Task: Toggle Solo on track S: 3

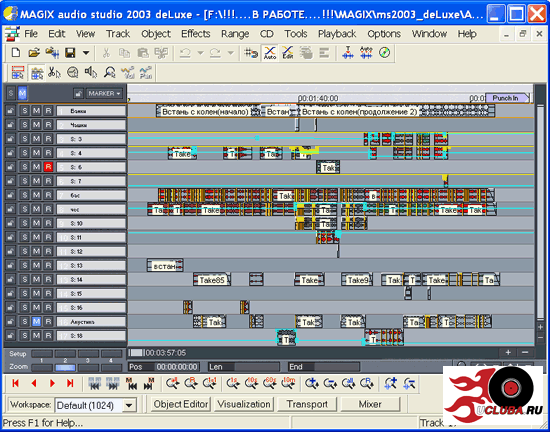Action: click(24, 139)
